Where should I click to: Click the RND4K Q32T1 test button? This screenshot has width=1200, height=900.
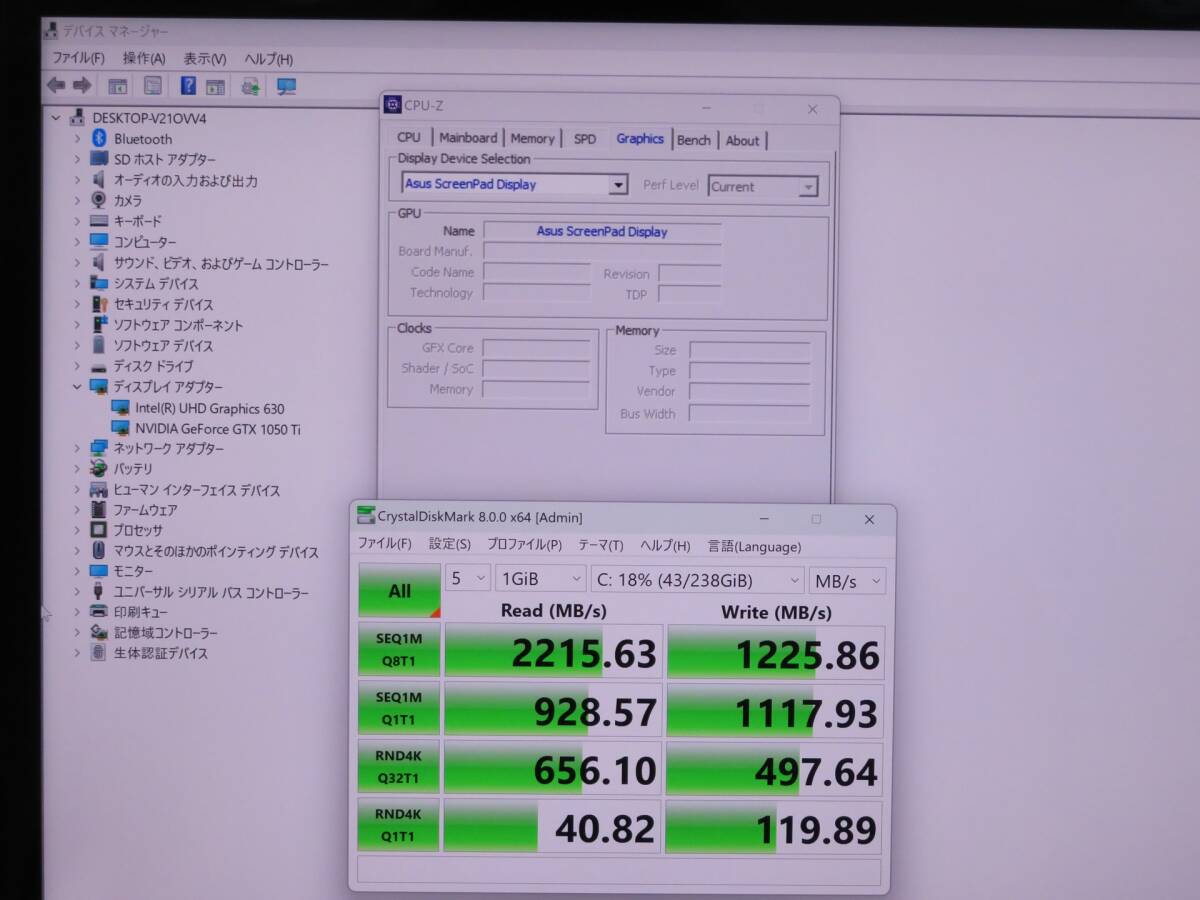pyautogui.click(x=398, y=767)
